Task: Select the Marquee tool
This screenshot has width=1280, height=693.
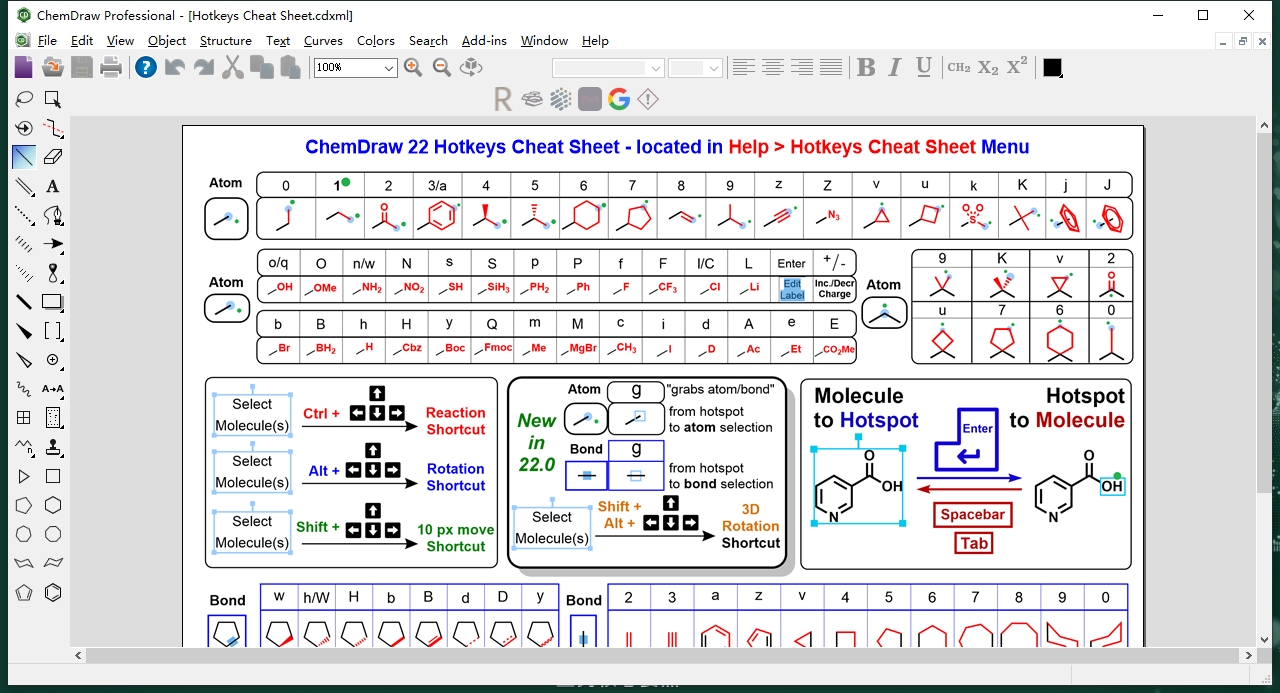Action: (53, 99)
